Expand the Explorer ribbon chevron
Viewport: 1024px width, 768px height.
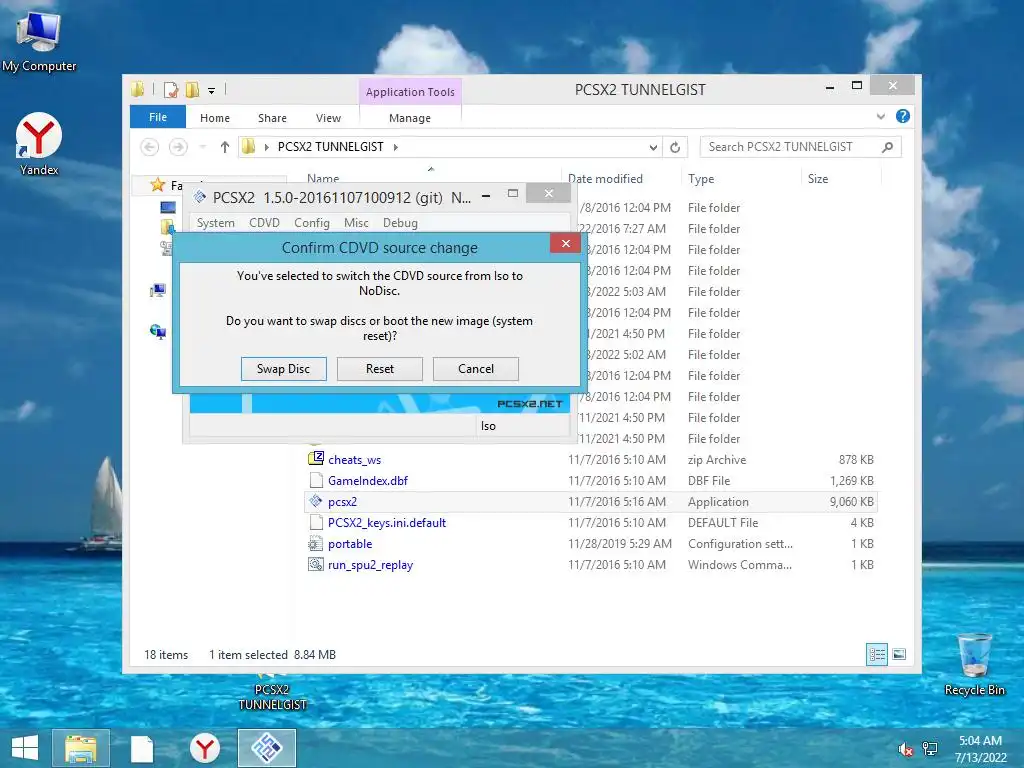pos(880,116)
